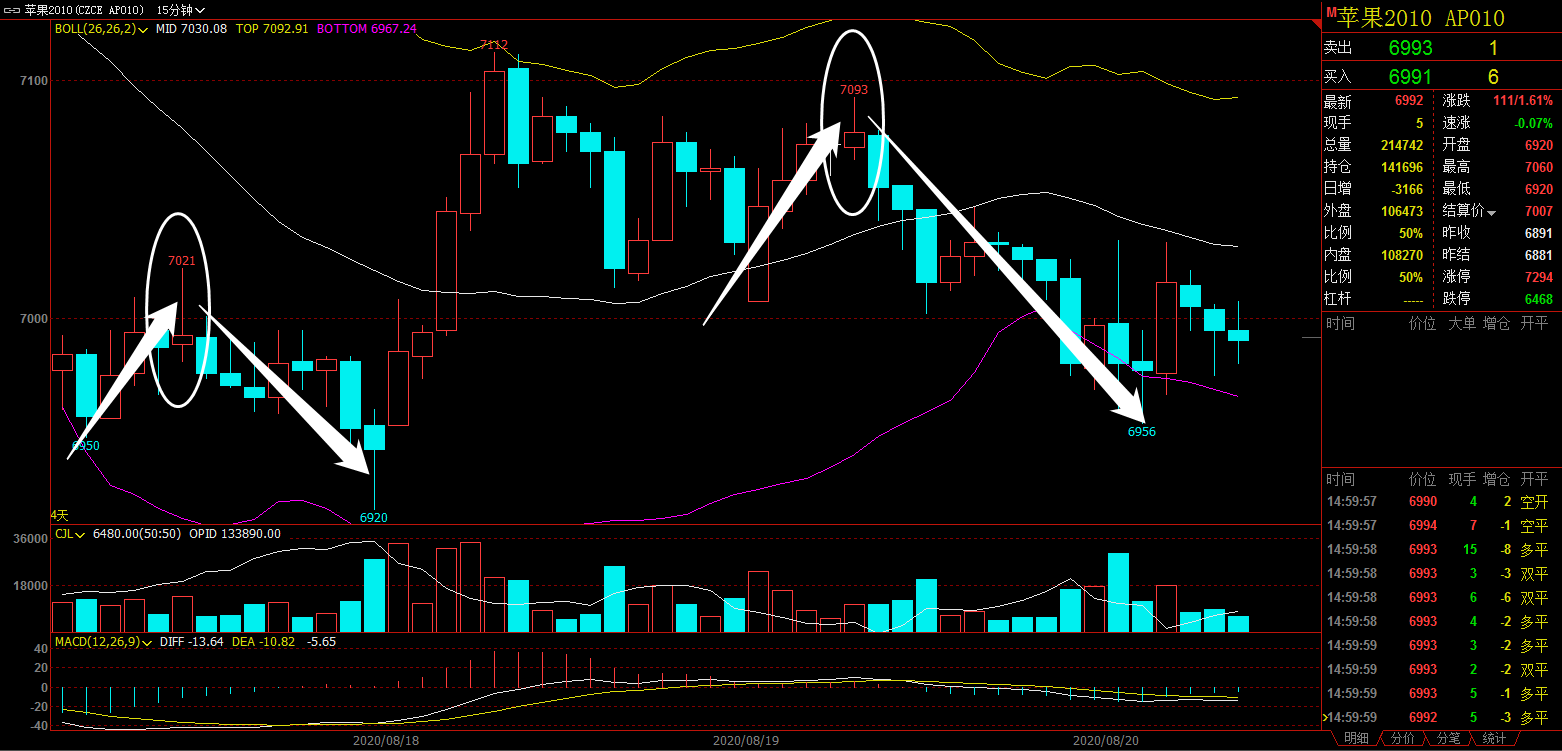Click the 卖出 price 6993
Screen dimensions: 1562x751
1410,48
